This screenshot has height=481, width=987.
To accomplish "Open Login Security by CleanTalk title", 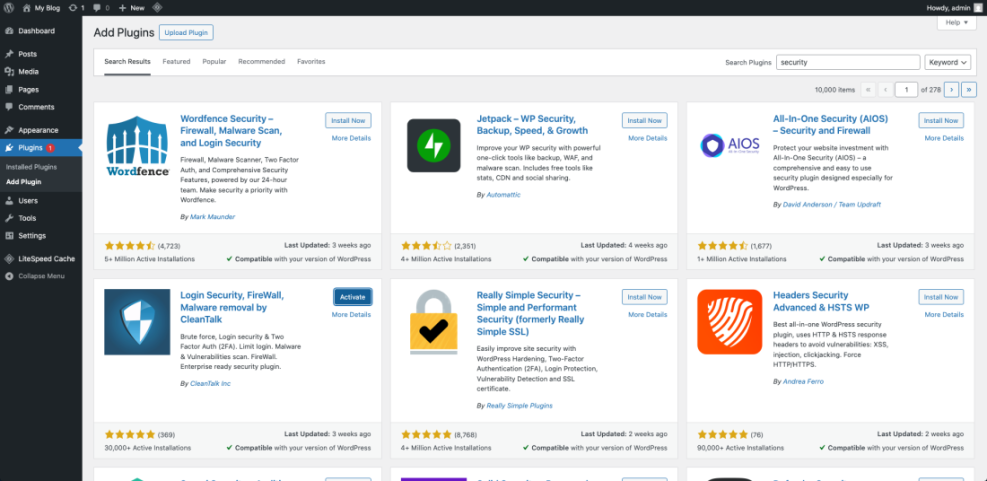I will [x=232, y=307].
